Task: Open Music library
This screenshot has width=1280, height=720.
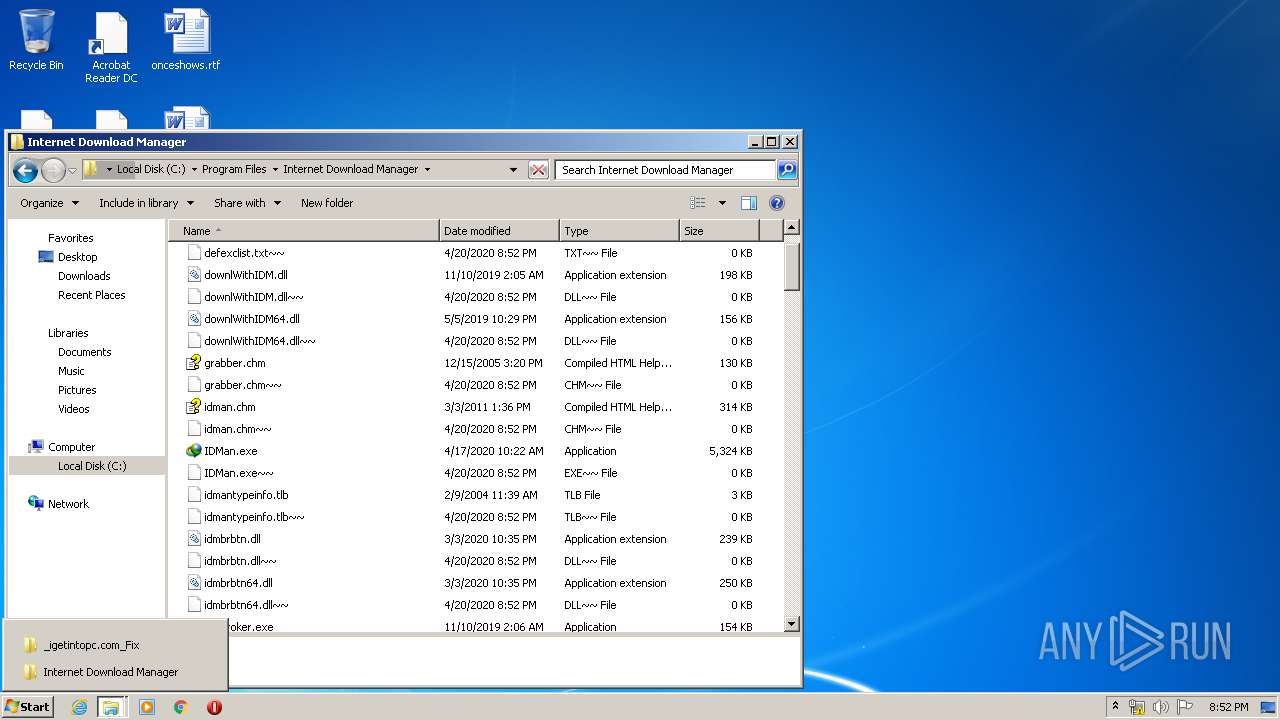Action: tap(71, 371)
